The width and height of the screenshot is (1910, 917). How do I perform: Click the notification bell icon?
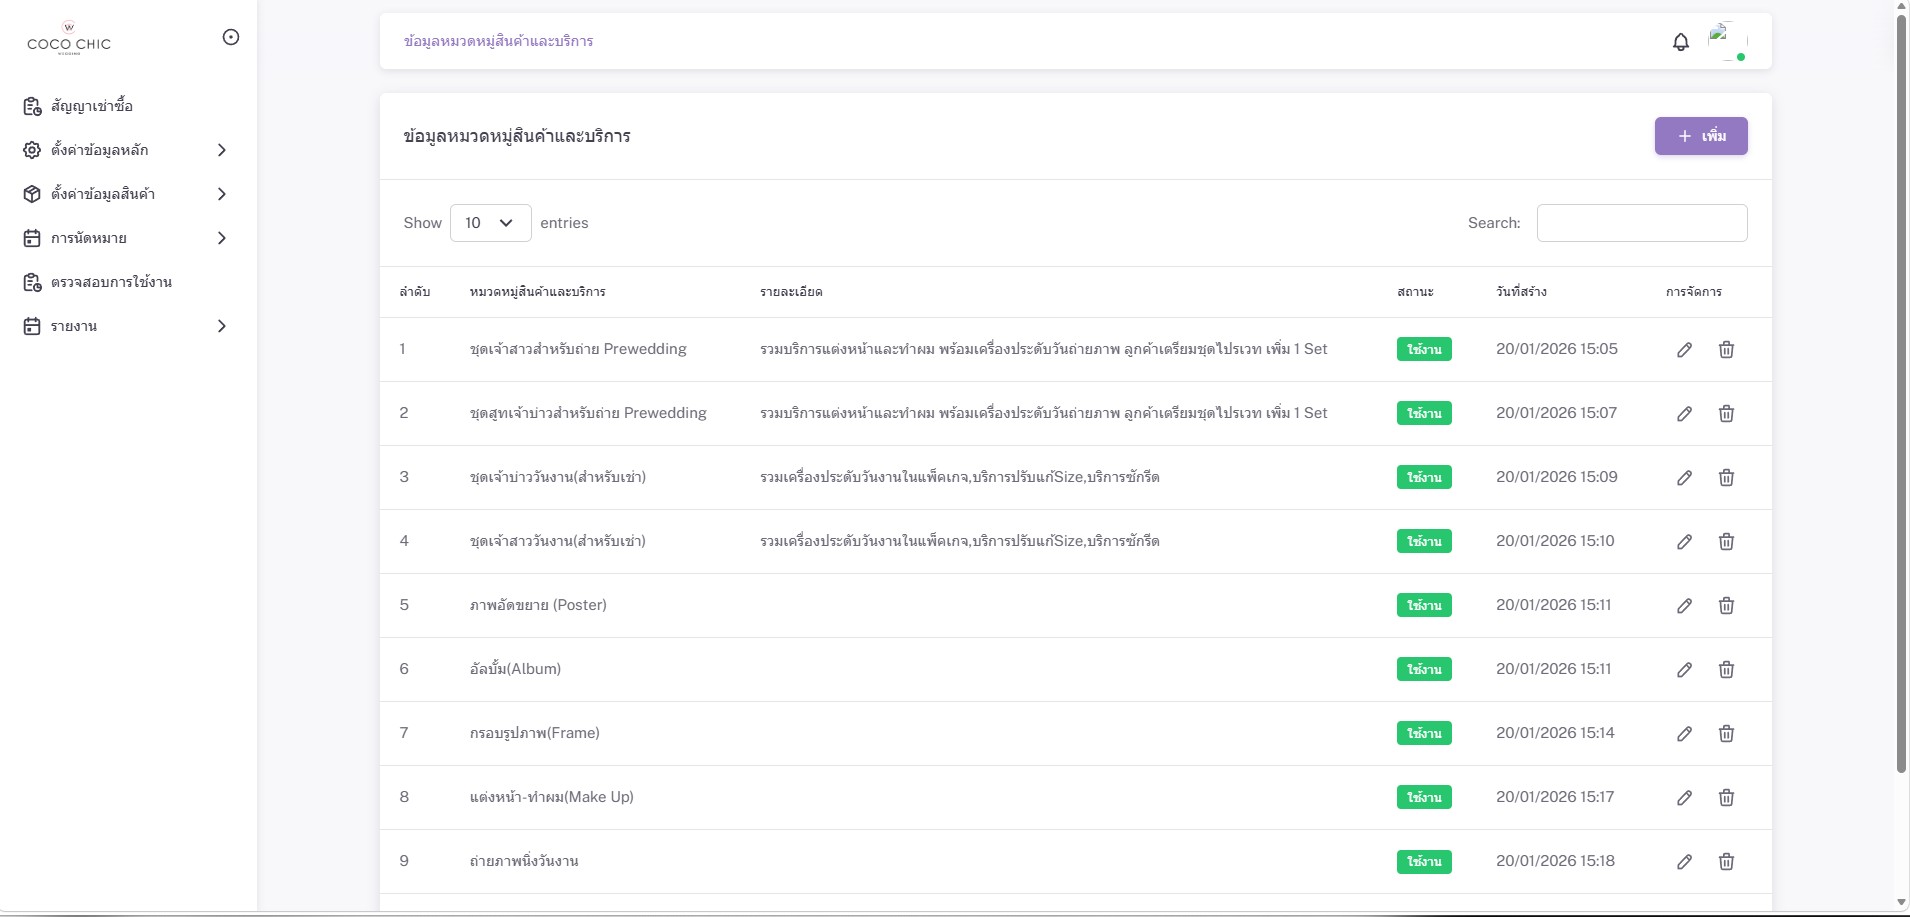pos(1681,42)
